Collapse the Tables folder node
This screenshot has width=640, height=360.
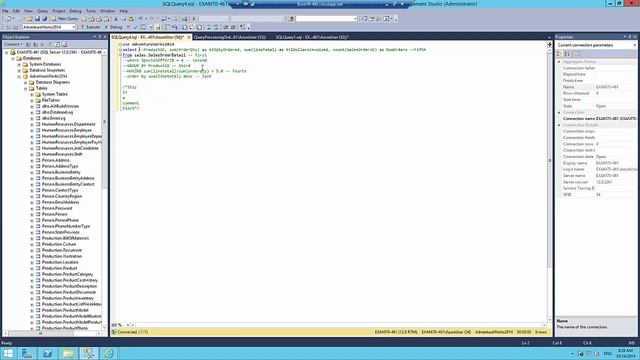(26, 88)
